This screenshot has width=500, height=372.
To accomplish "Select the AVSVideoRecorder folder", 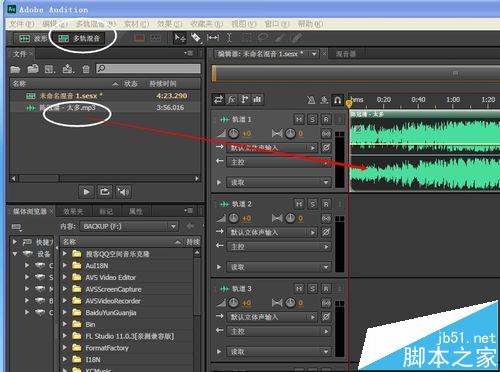I will point(113,301).
